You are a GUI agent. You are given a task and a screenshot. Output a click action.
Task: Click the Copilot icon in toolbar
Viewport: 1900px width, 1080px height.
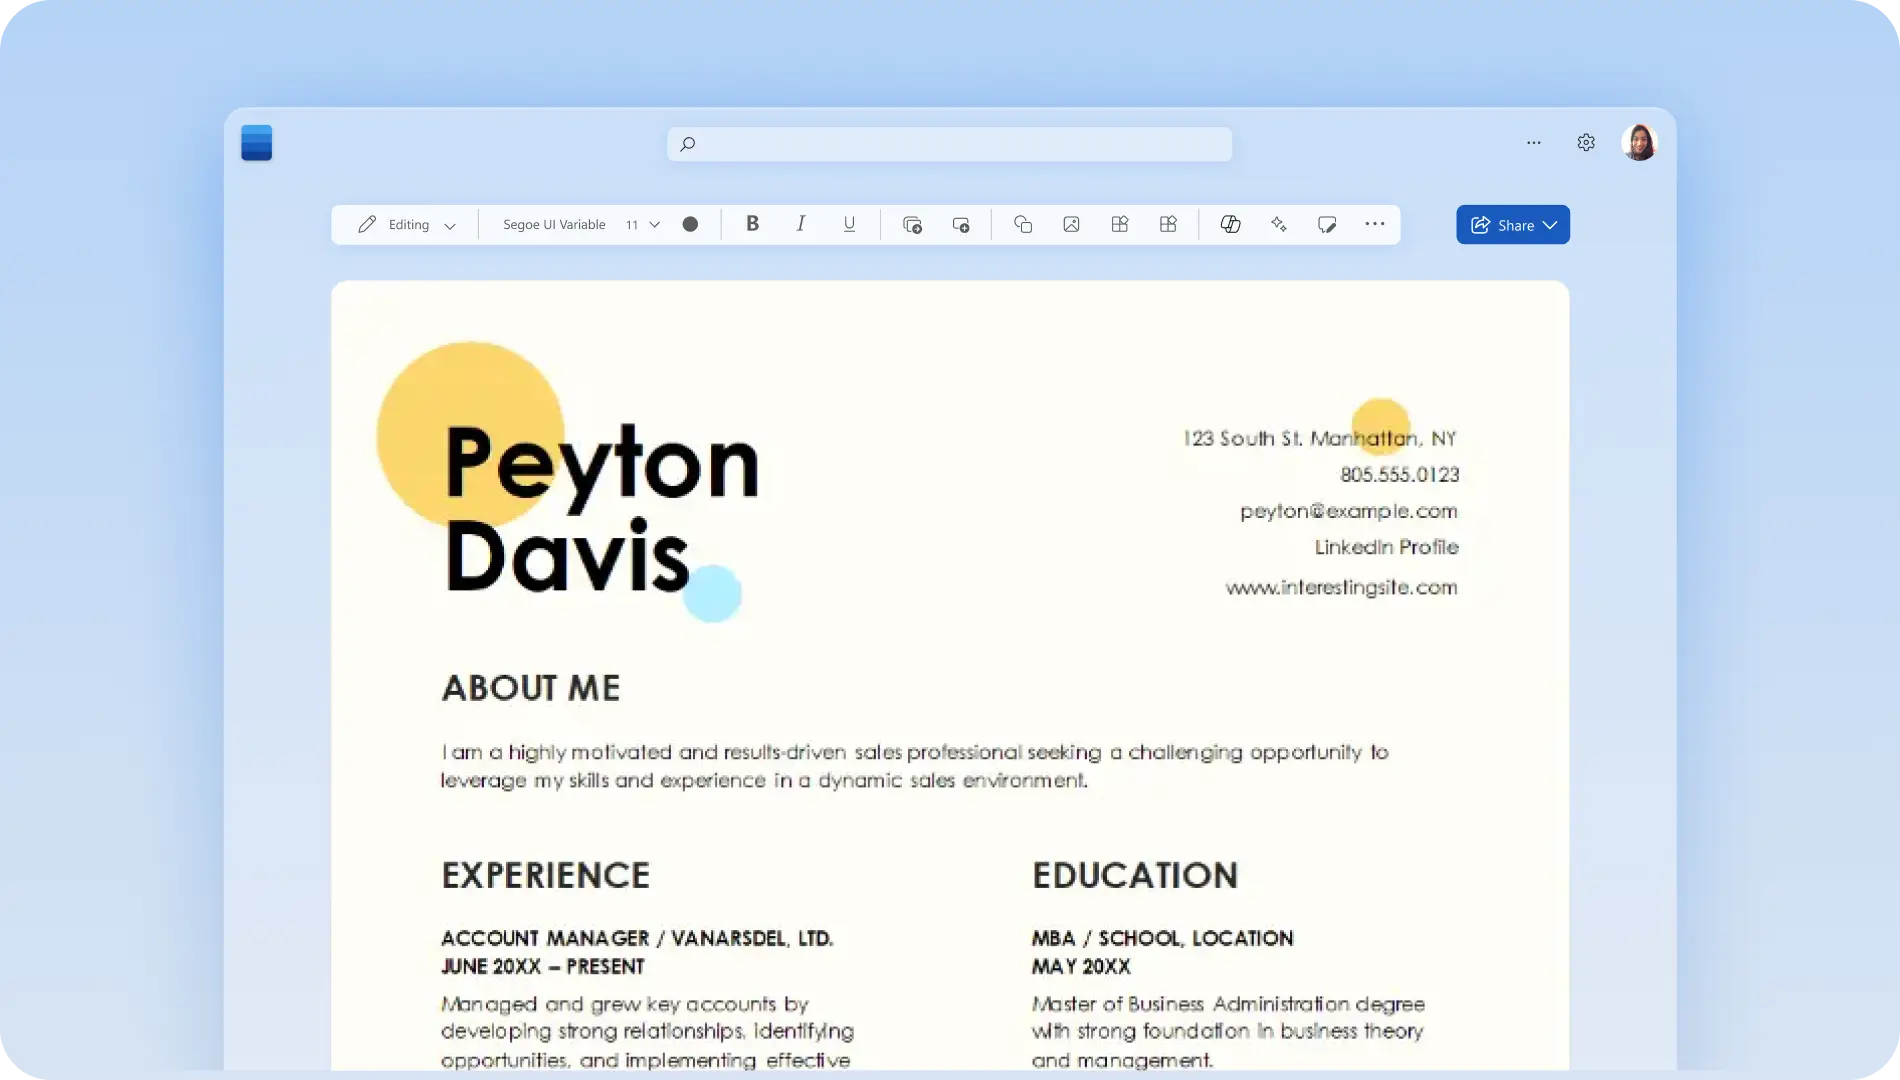pos(1230,224)
